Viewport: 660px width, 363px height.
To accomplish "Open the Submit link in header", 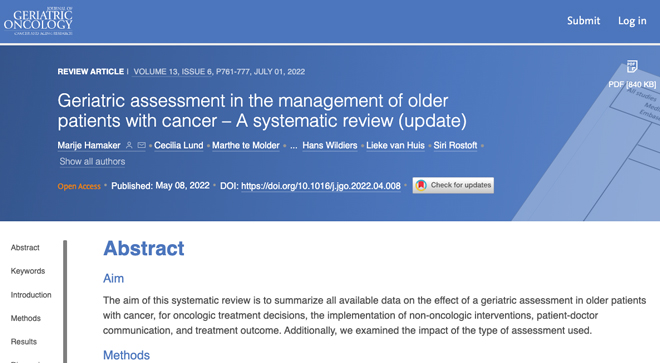I will pos(583,21).
